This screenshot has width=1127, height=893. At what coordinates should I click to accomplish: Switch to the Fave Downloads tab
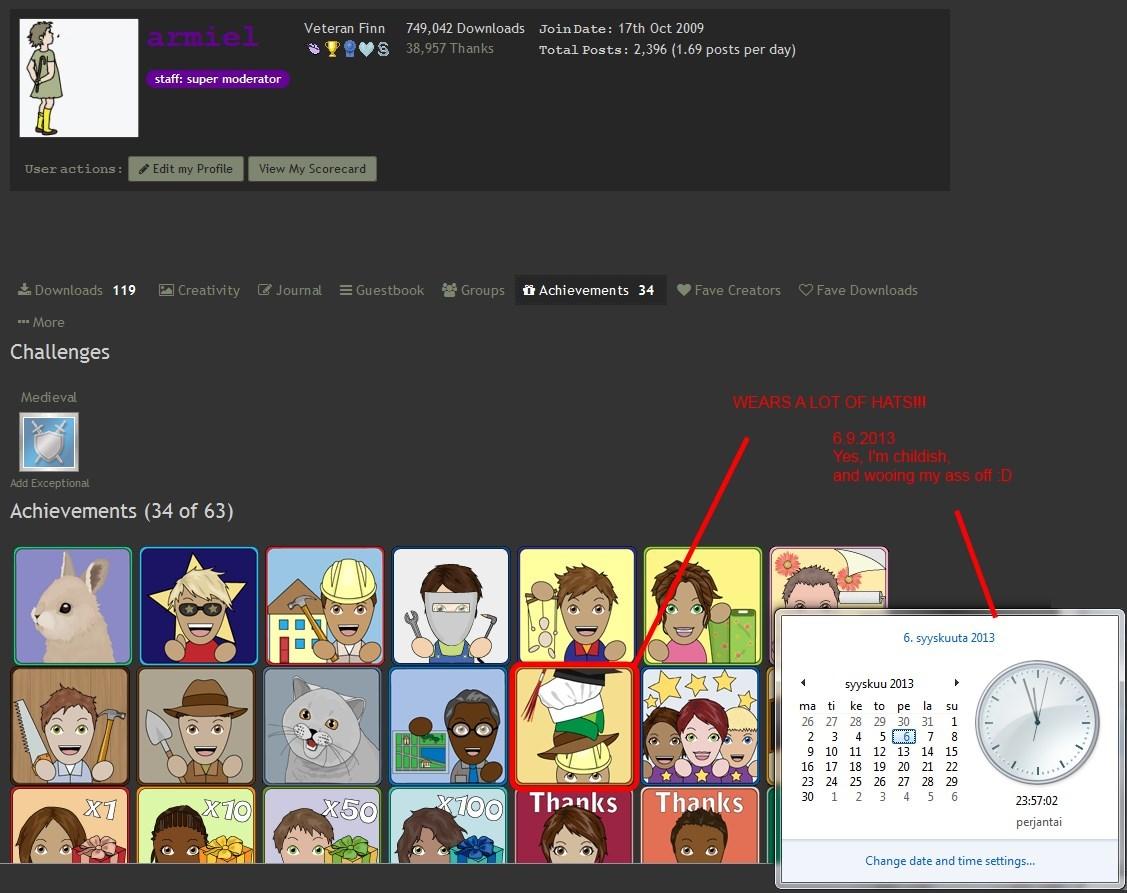[x=858, y=290]
